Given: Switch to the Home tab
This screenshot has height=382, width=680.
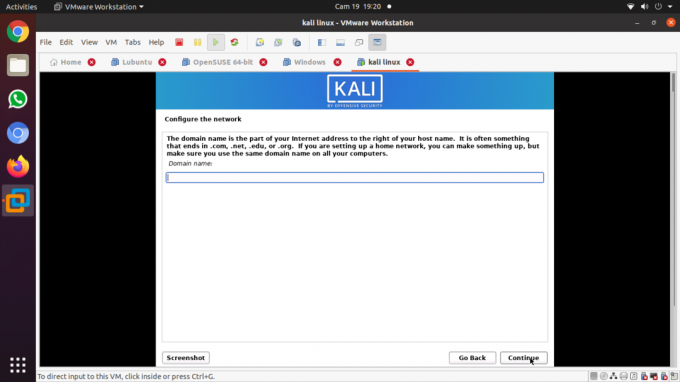Looking at the screenshot, I should click(66, 62).
